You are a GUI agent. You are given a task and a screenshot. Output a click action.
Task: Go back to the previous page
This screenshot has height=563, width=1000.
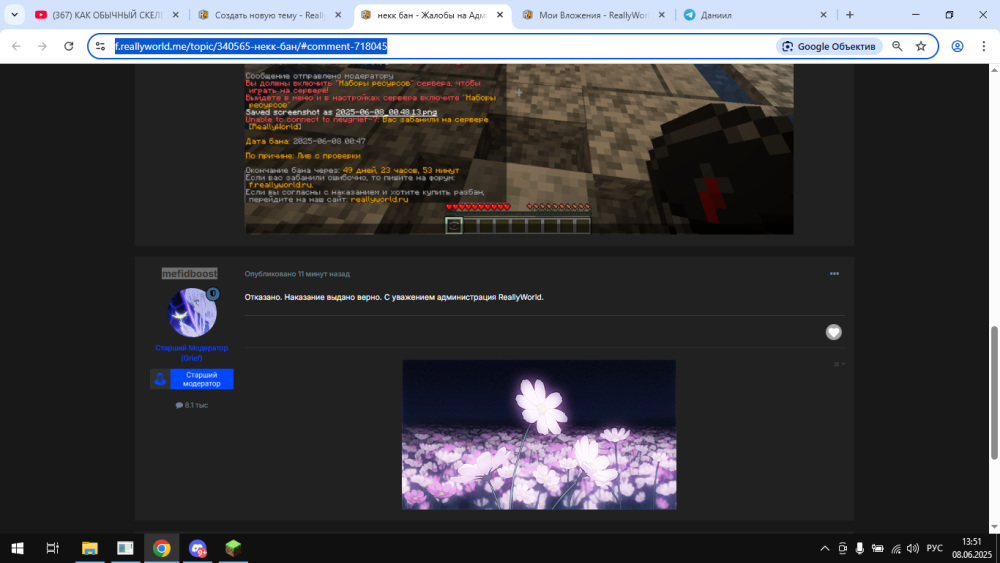click(x=17, y=46)
